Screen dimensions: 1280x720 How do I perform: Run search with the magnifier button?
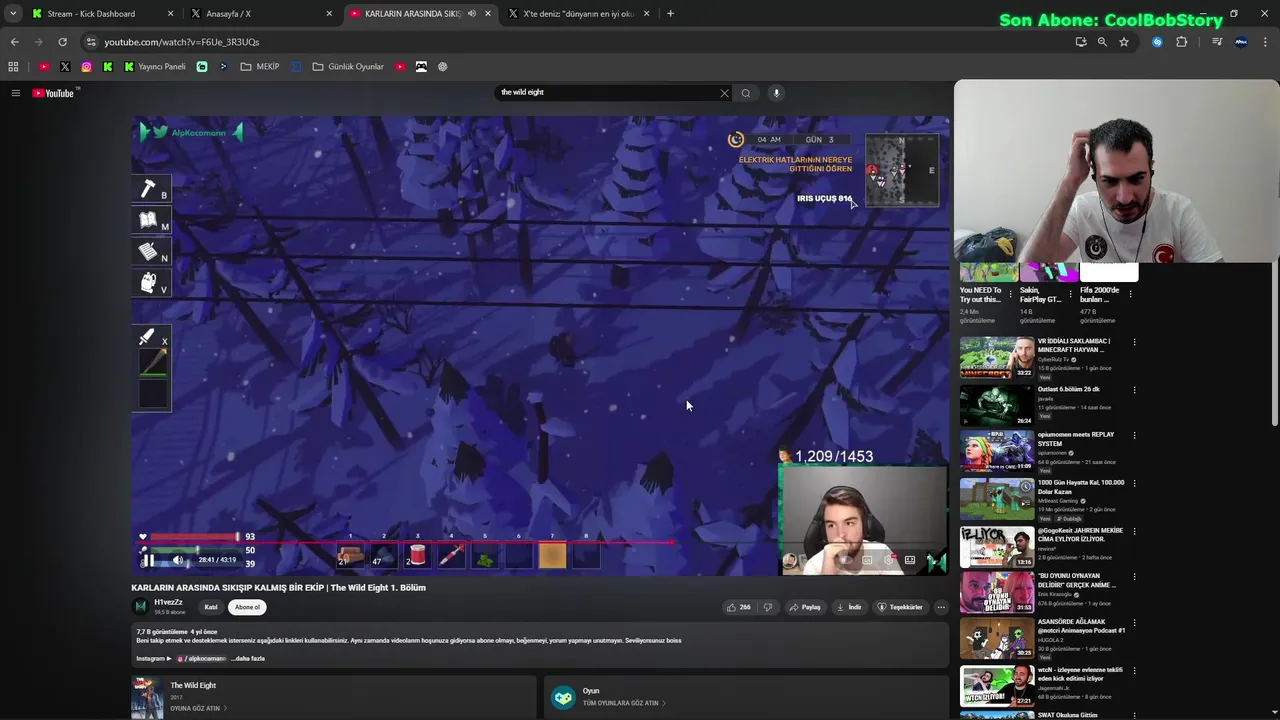coord(746,93)
